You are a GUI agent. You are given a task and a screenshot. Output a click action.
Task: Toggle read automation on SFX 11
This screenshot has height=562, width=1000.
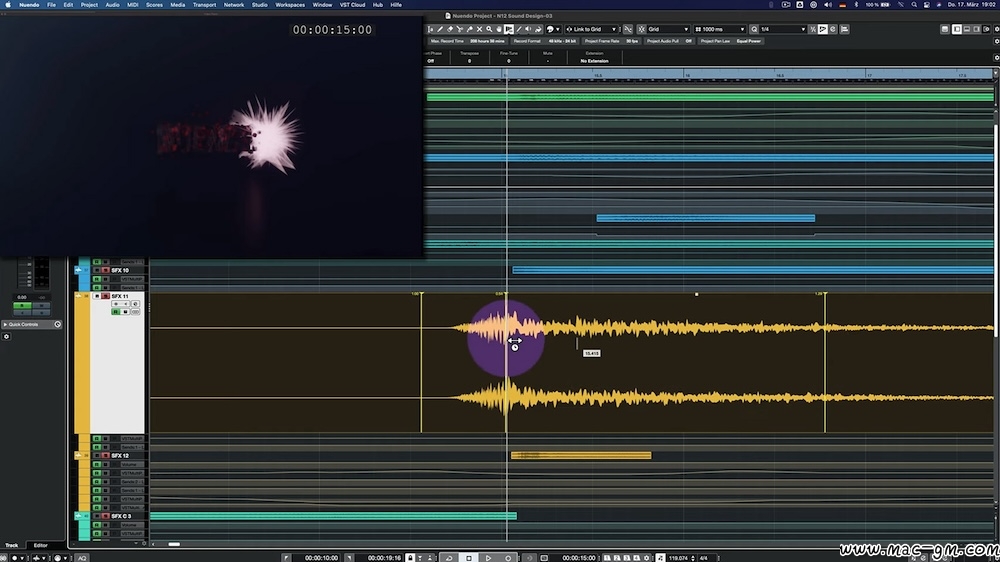click(115, 312)
